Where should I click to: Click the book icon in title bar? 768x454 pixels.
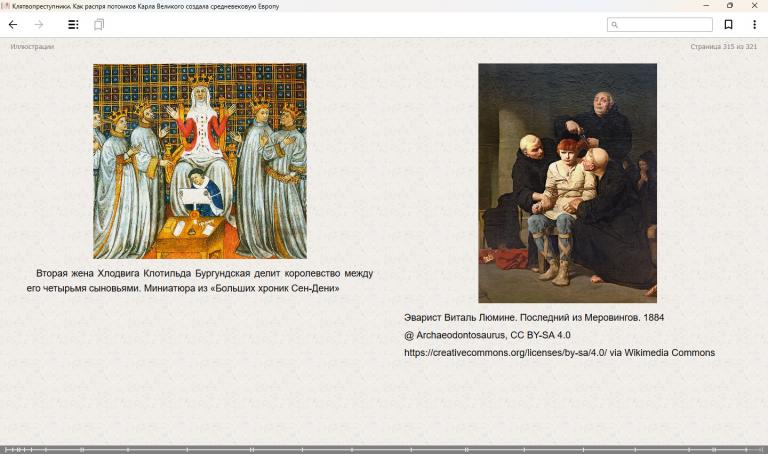coord(5,6)
